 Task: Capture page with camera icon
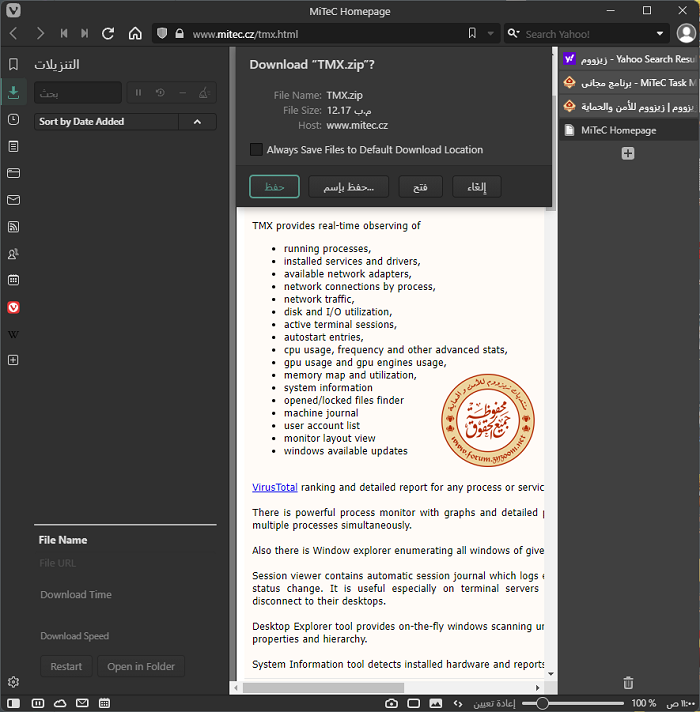click(x=391, y=703)
